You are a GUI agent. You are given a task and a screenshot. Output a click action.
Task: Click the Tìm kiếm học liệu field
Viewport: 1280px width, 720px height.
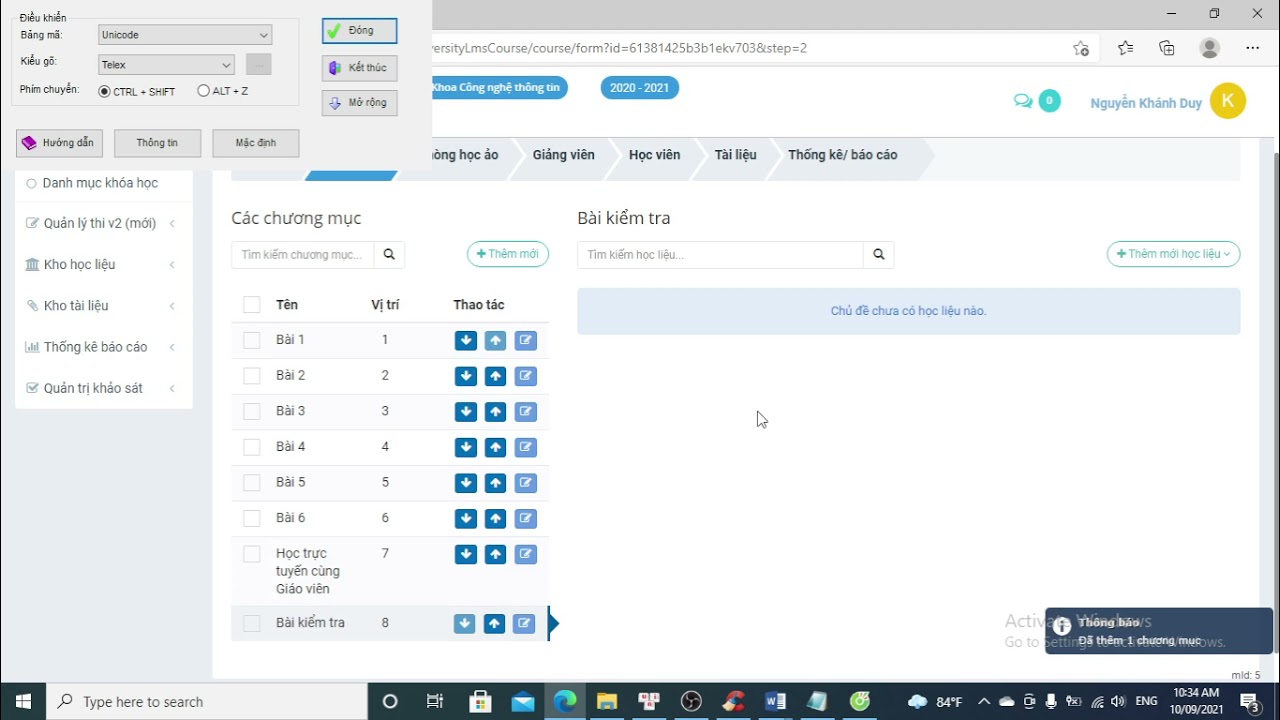coord(720,255)
